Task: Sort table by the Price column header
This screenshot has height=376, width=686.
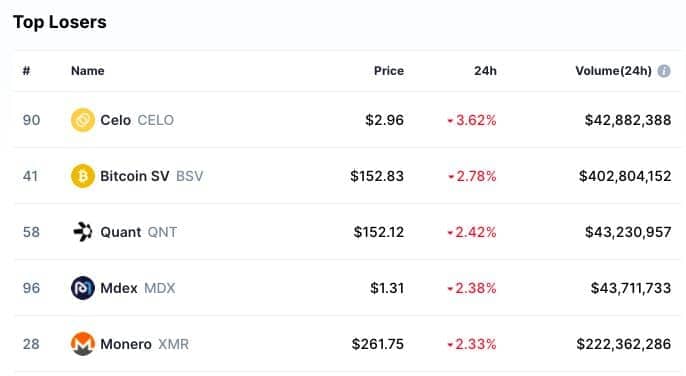Action: click(x=388, y=71)
